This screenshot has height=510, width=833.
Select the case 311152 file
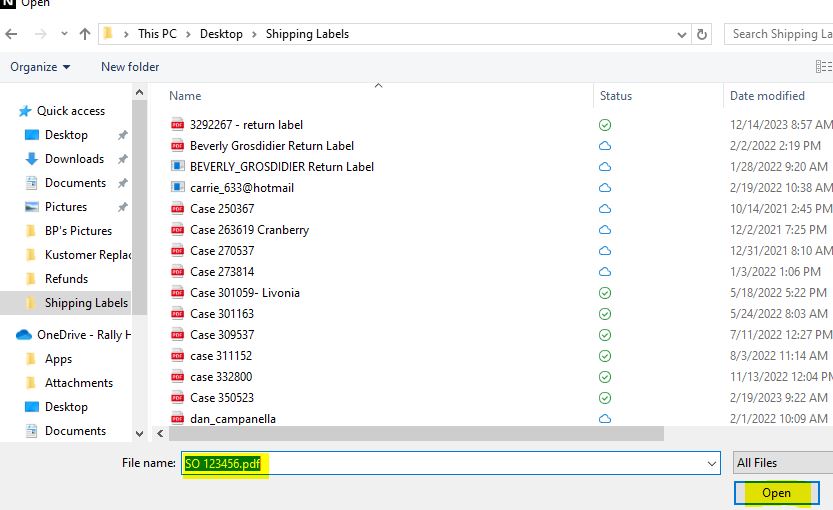221,356
